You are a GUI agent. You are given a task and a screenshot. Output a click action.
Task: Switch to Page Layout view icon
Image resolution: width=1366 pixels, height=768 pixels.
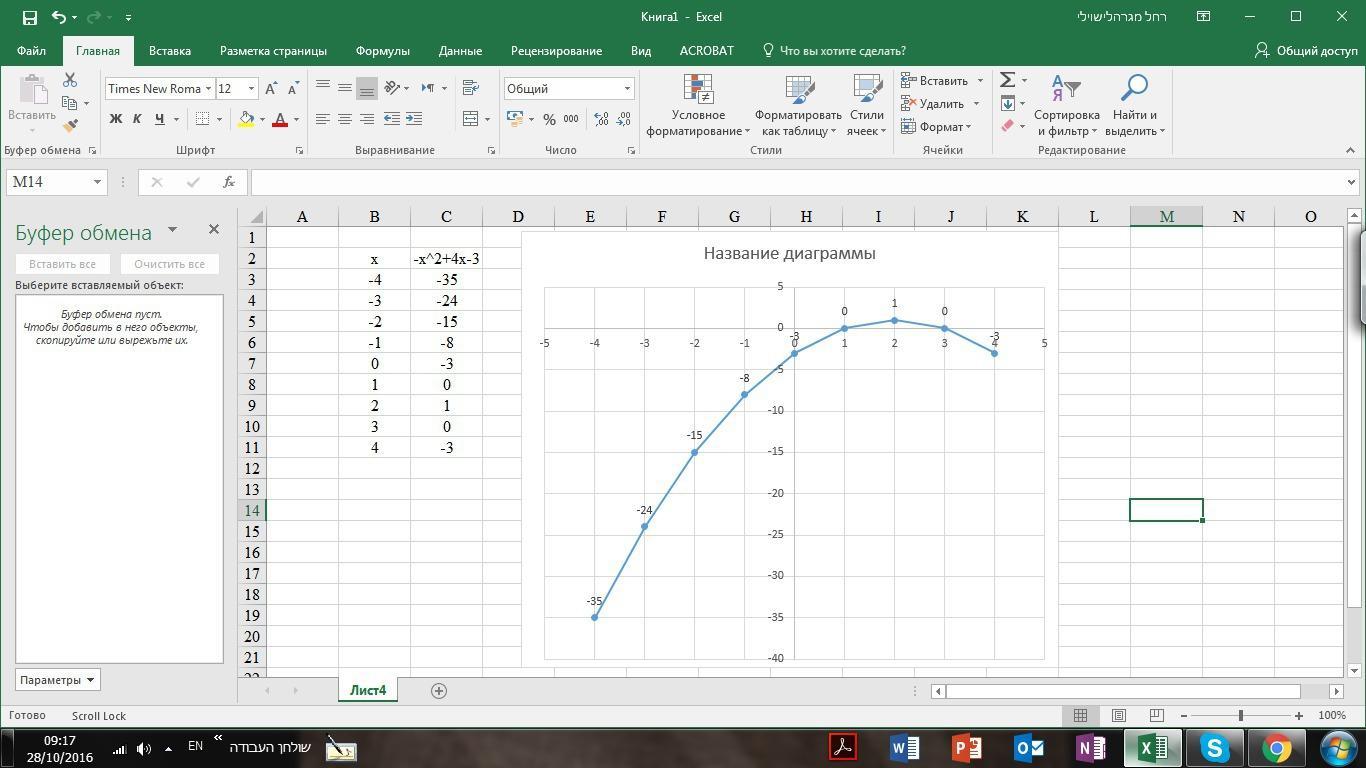click(x=1119, y=716)
